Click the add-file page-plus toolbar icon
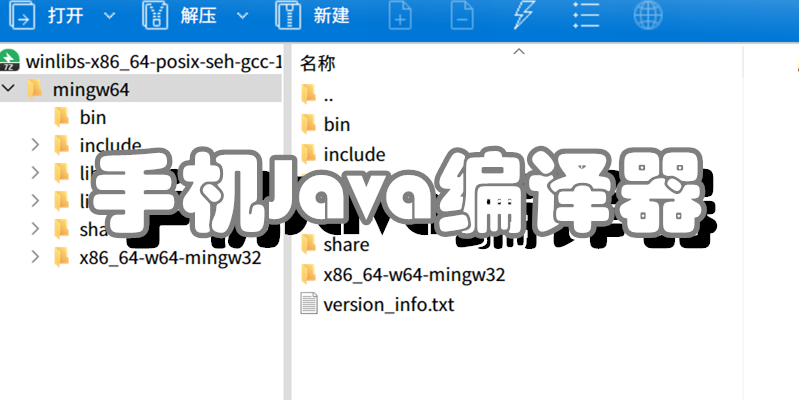The height and width of the screenshot is (400, 799). coord(400,16)
